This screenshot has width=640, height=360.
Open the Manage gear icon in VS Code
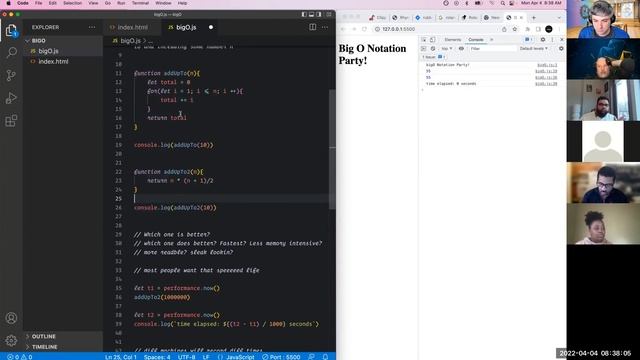pyautogui.click(x=11, y=340)
